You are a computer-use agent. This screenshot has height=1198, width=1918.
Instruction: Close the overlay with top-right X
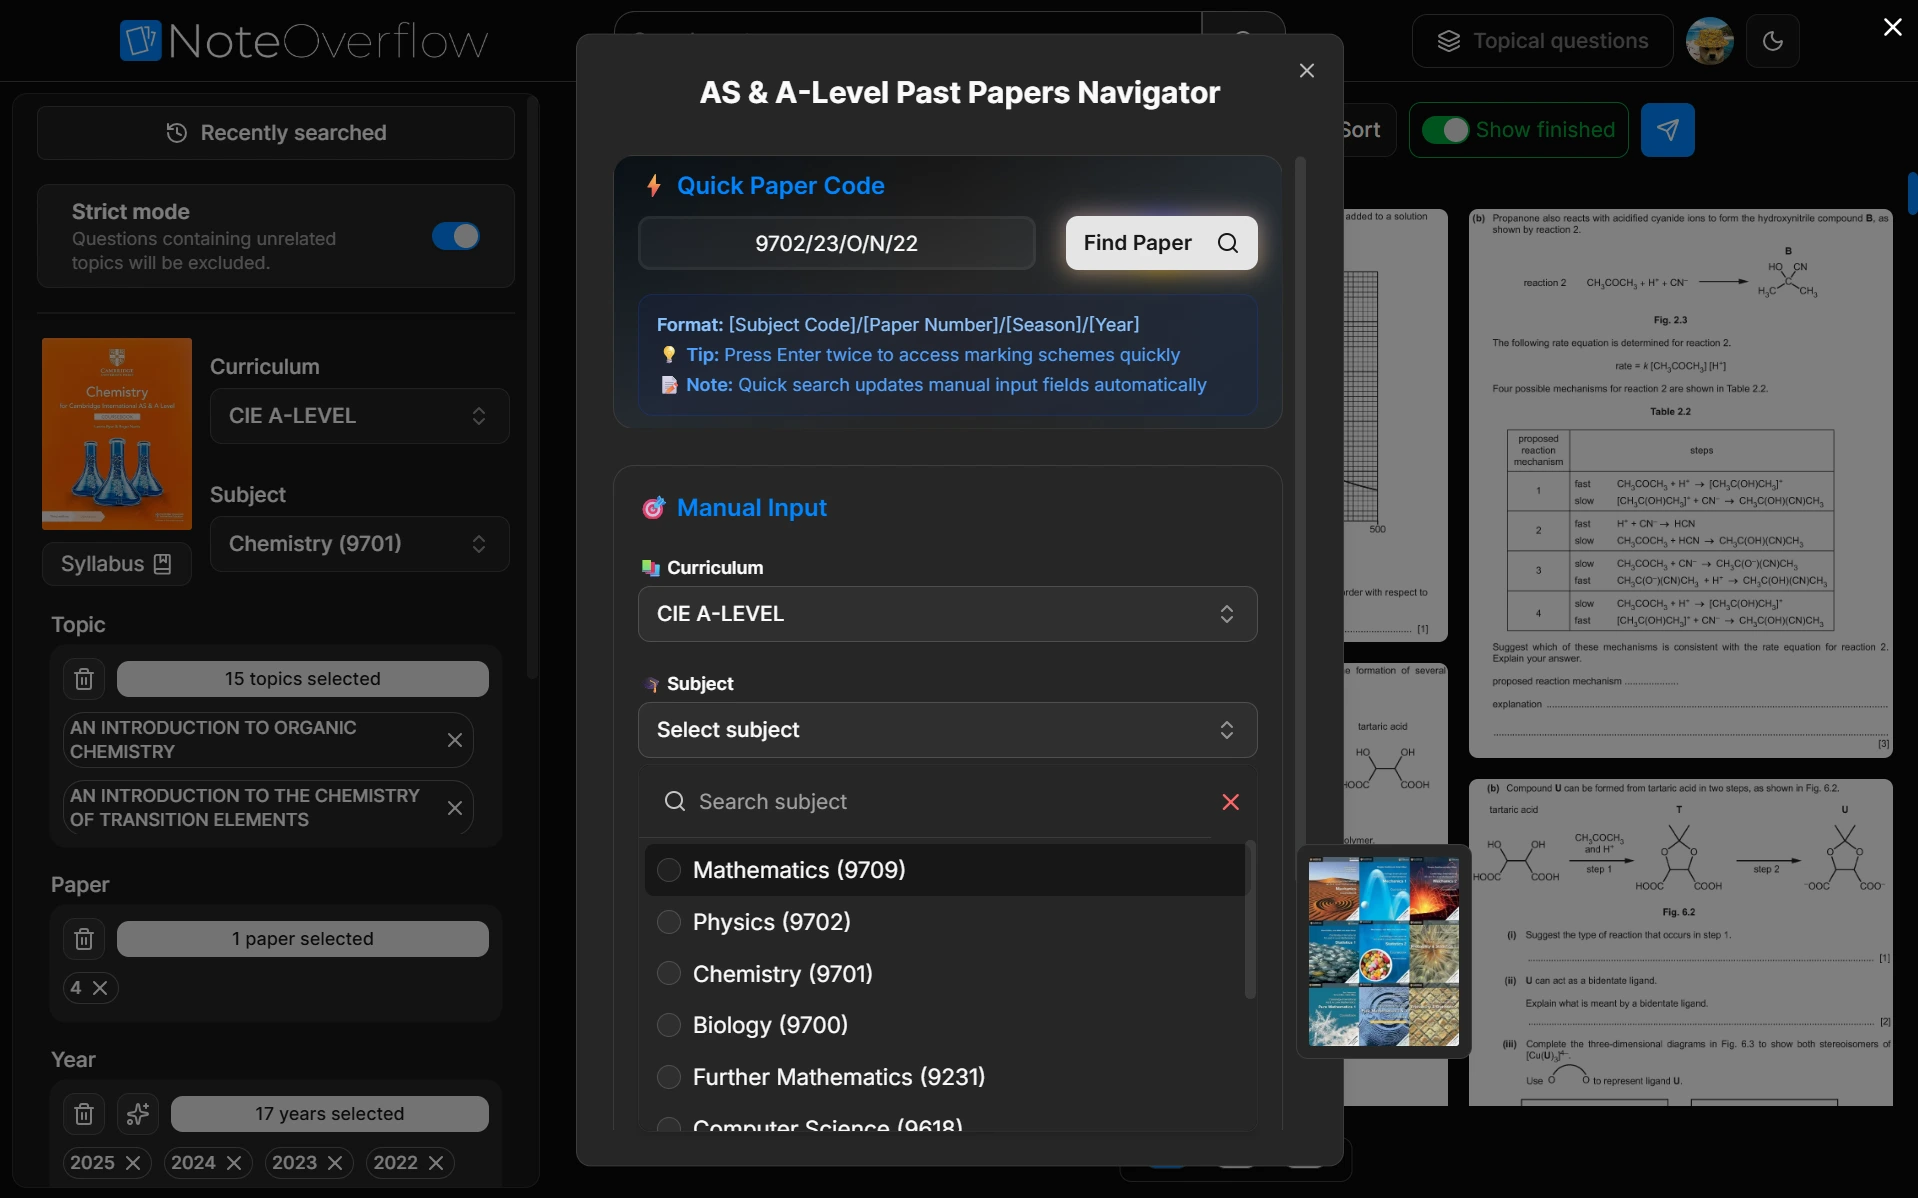pos(1892,27)
